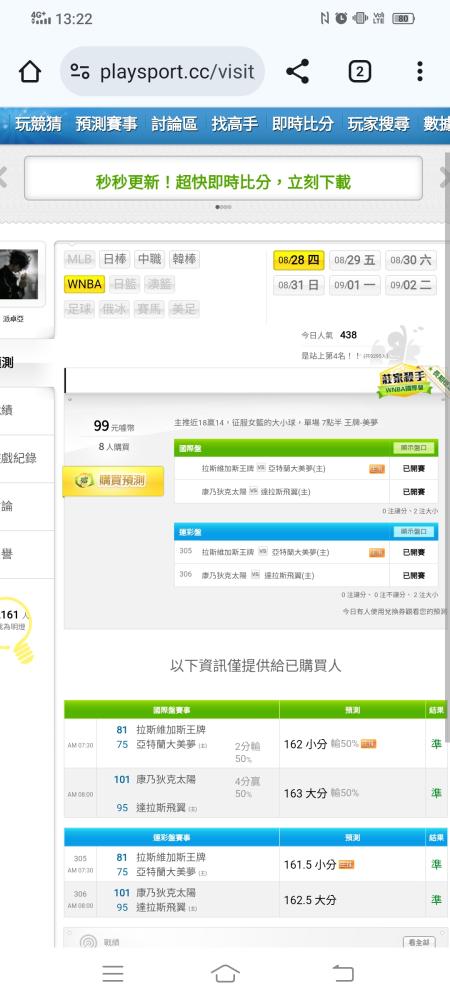Tap the lightbulb 161 人 icon
450x1000 pixels.
coord(16,631)
